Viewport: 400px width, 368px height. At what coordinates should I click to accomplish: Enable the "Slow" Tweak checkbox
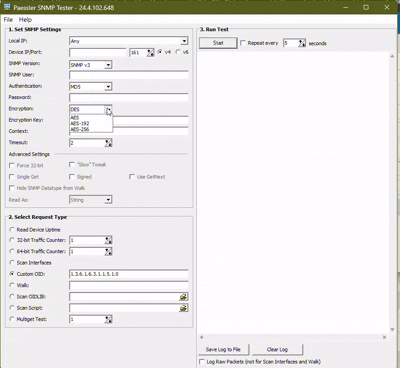[72, 165]
